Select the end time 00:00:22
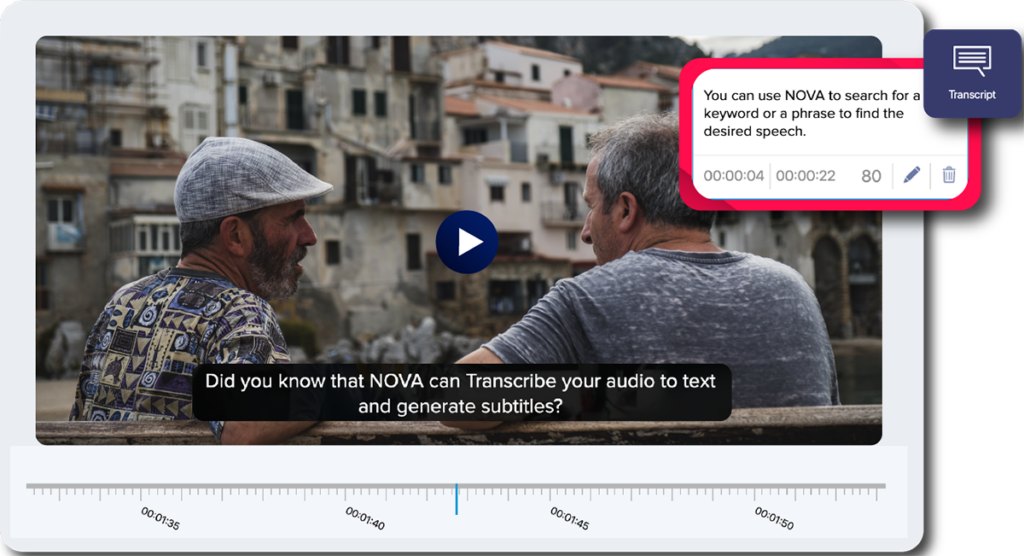1024x556 pixels. [805, 176]
